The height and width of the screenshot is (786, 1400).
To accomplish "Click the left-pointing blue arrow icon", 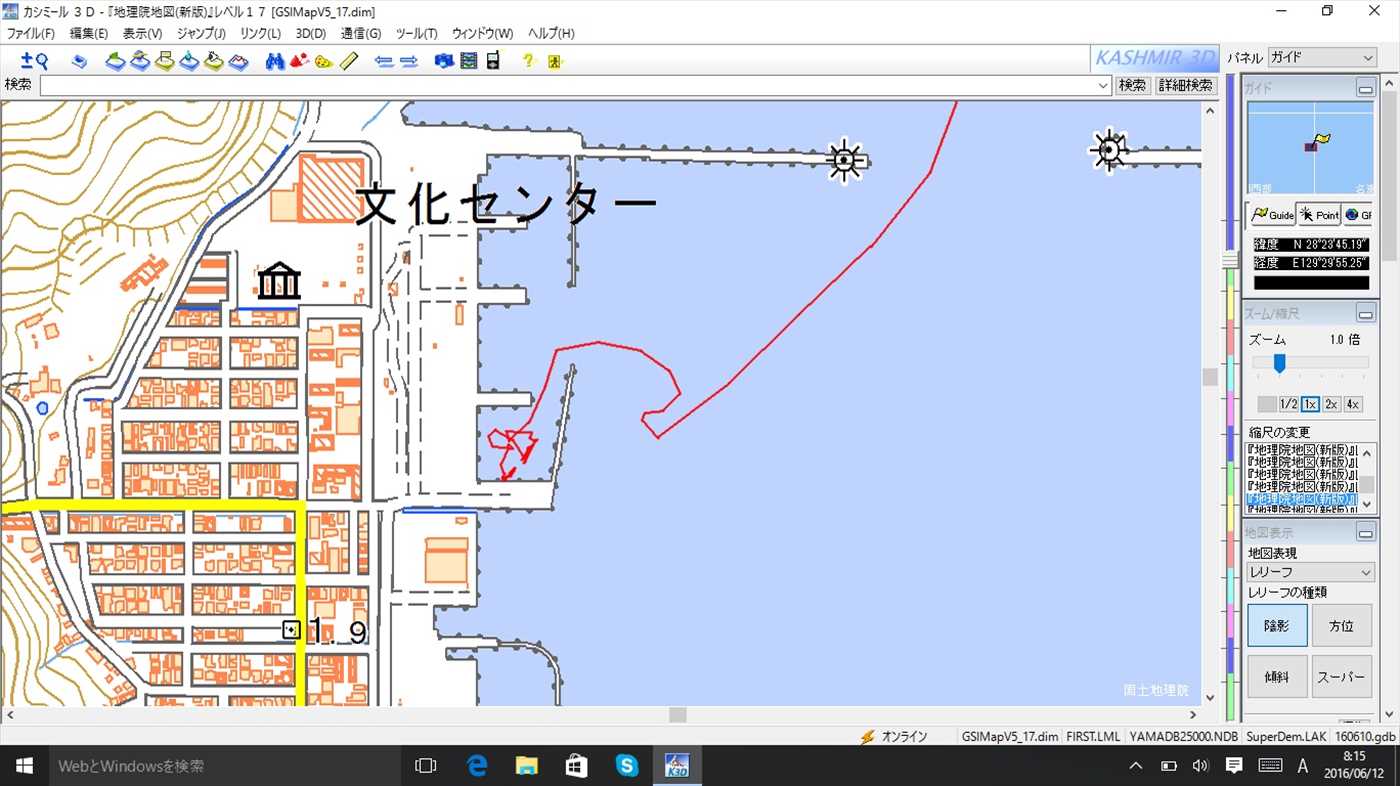I will point(384,61).
